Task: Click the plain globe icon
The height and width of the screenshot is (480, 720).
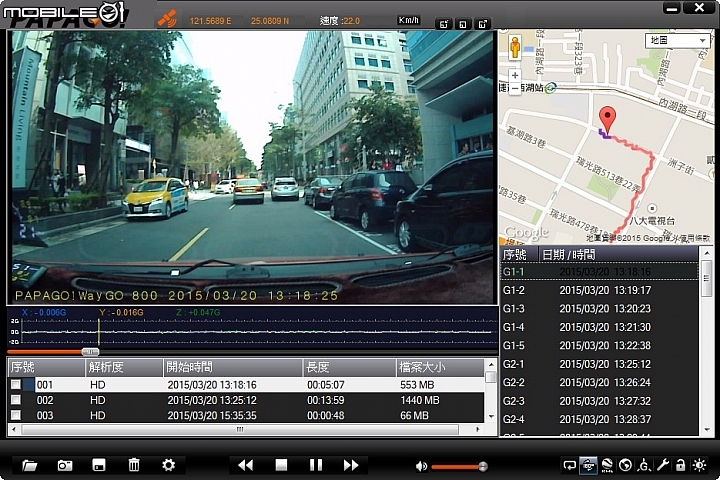Action: (625, 465)
